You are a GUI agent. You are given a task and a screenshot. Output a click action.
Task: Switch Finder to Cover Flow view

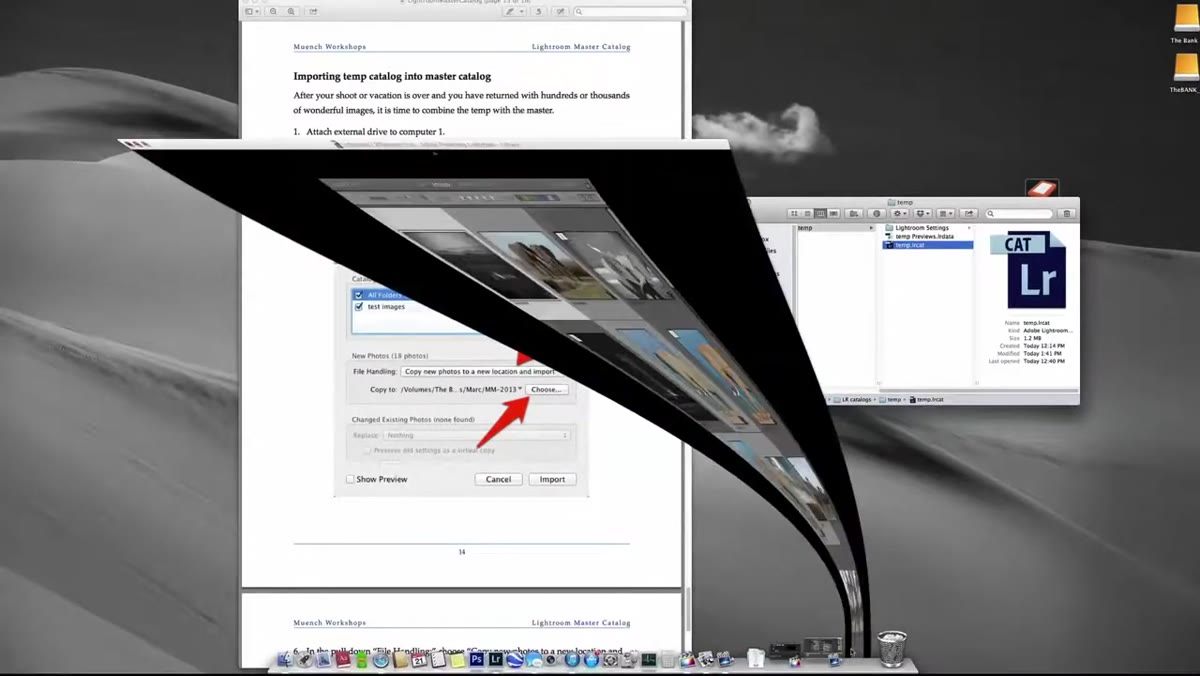coord(833,213)
